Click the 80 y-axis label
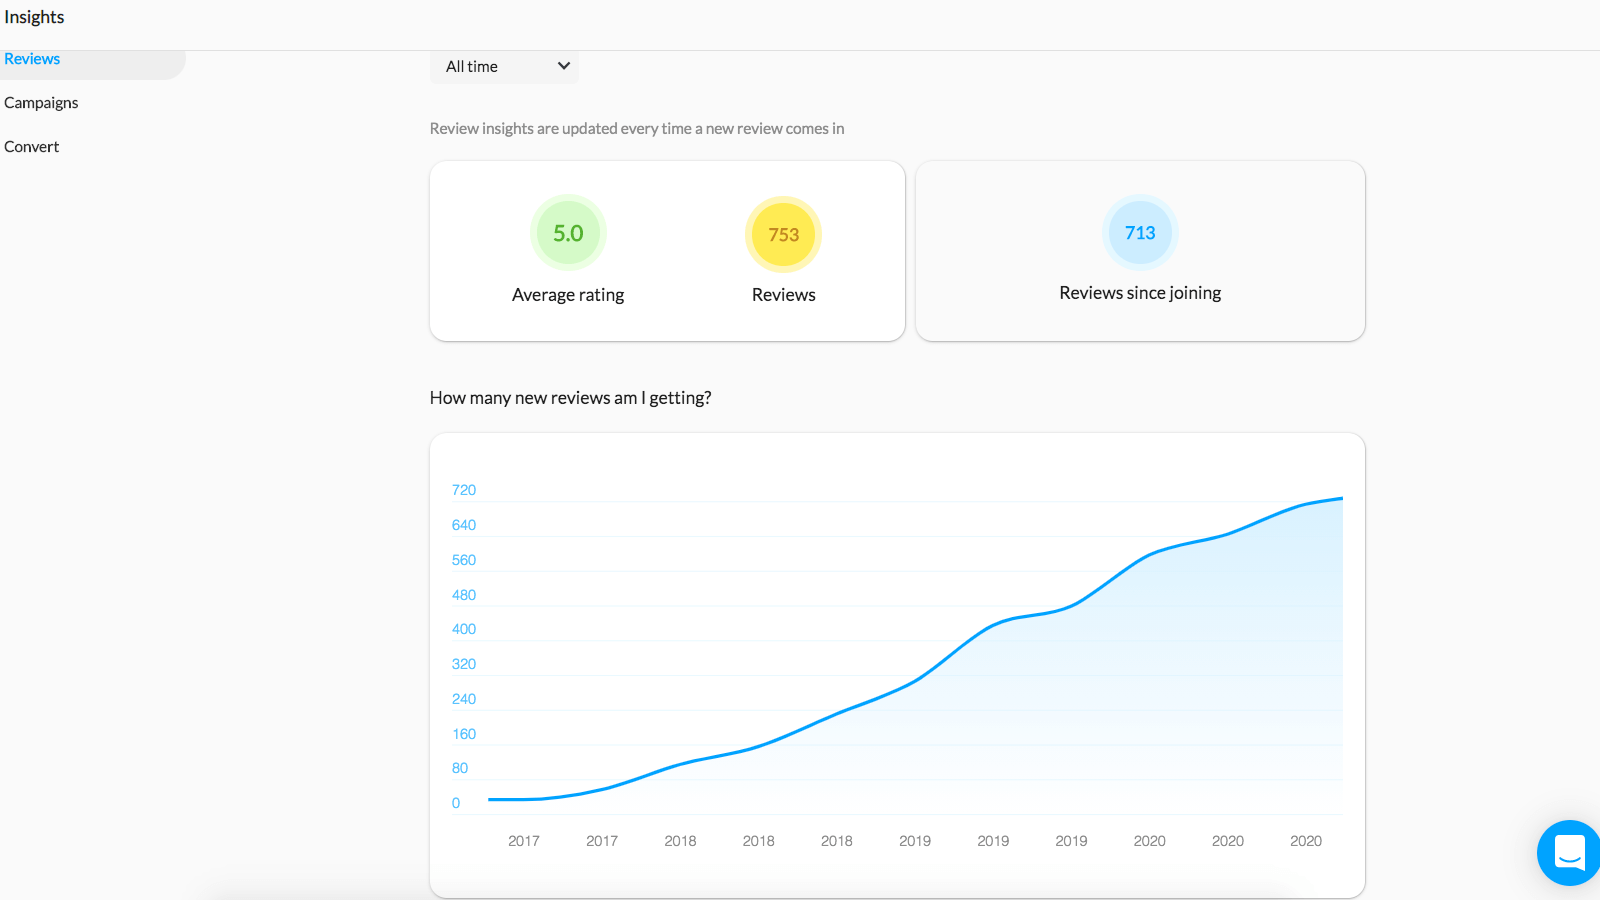This screenshot has height=900, width=1600. [x=460, y=768]
